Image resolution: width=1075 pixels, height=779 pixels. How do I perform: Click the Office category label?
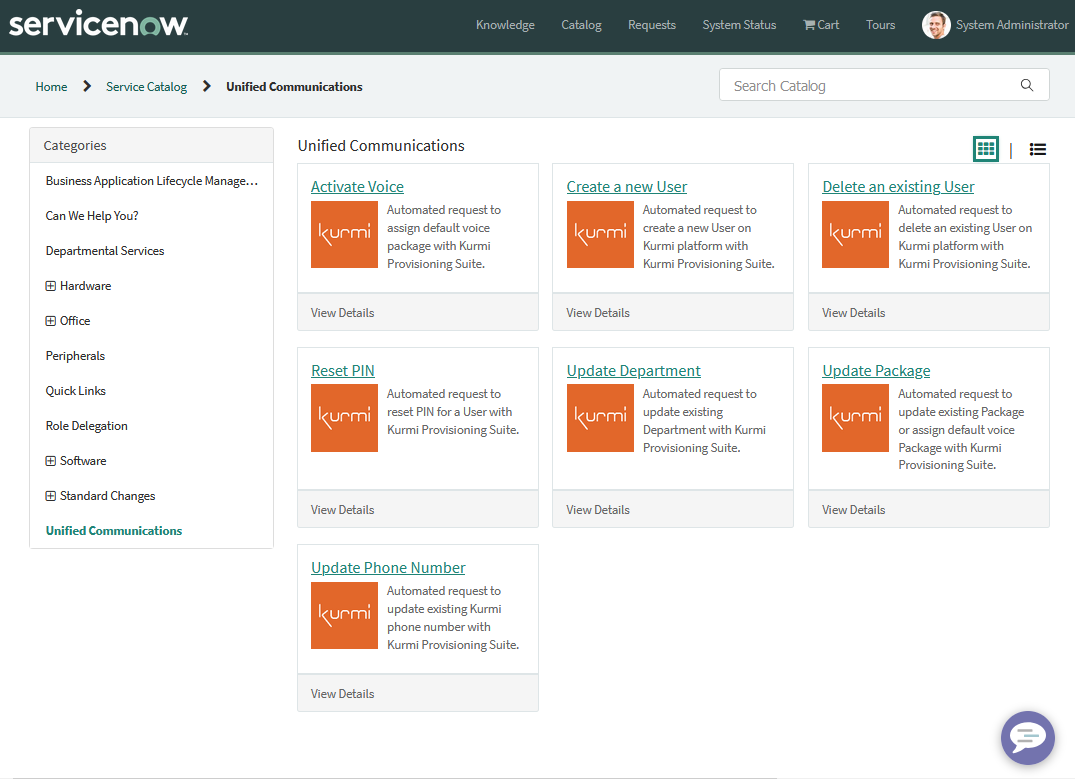75,321
